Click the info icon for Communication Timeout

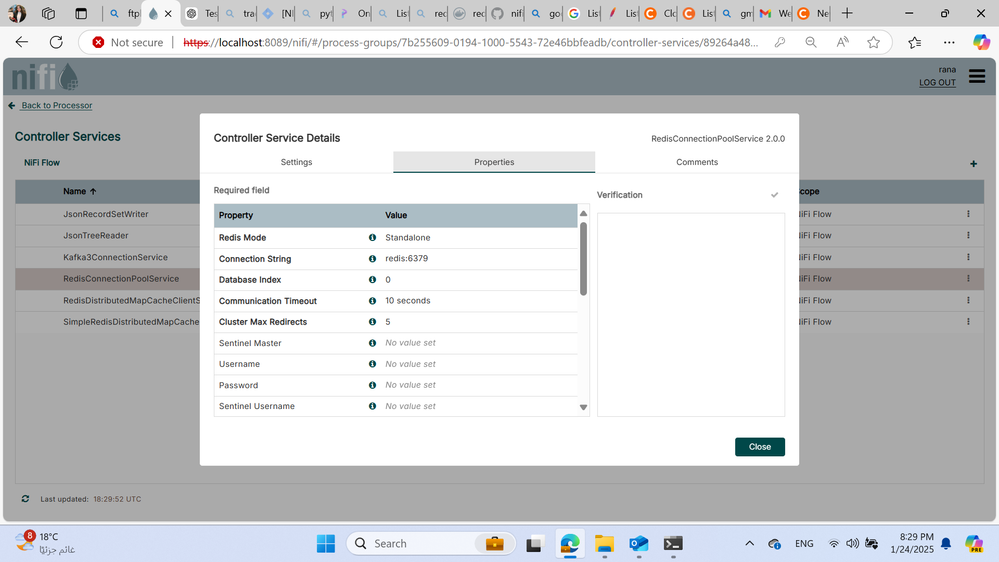tap(372, 301)
